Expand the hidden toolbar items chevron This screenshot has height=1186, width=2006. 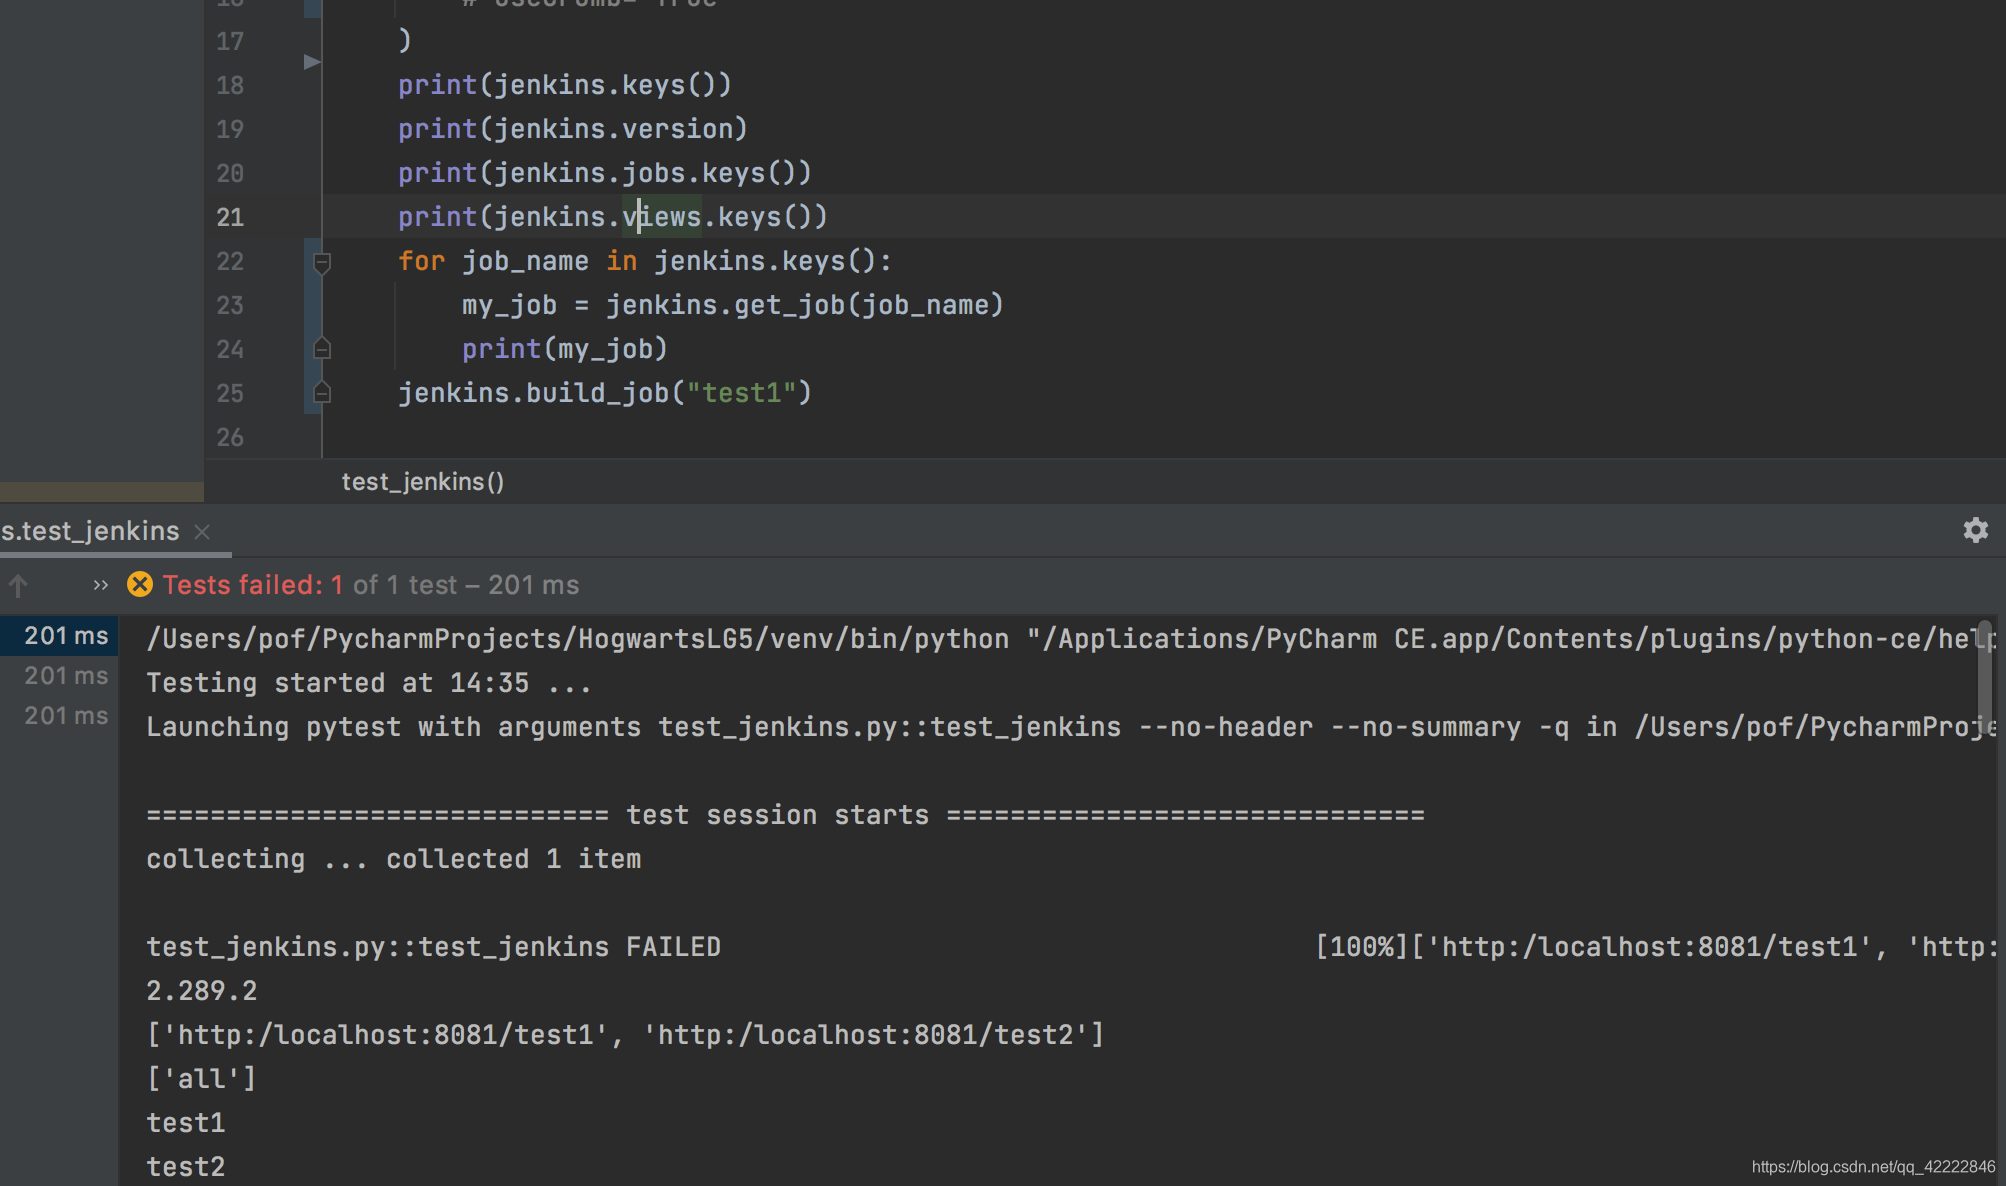coord(100,585)
